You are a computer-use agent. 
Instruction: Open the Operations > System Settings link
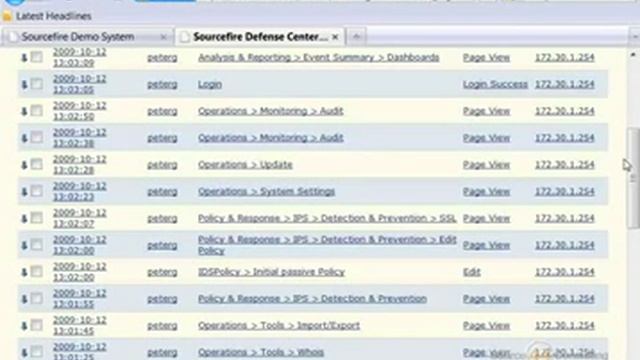[267, 191]
